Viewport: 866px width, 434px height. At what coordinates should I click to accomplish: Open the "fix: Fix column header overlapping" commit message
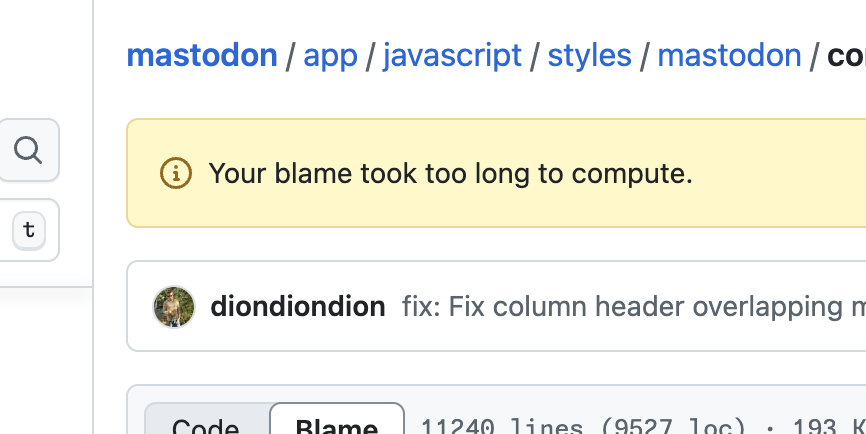(633, 306)
